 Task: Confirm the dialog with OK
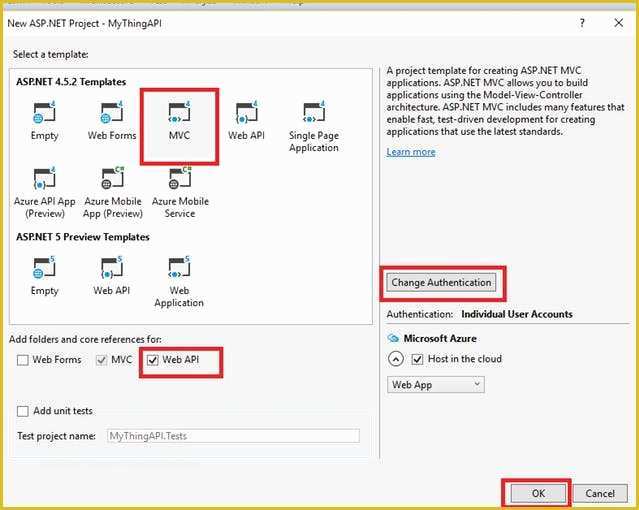pos(538,493)
